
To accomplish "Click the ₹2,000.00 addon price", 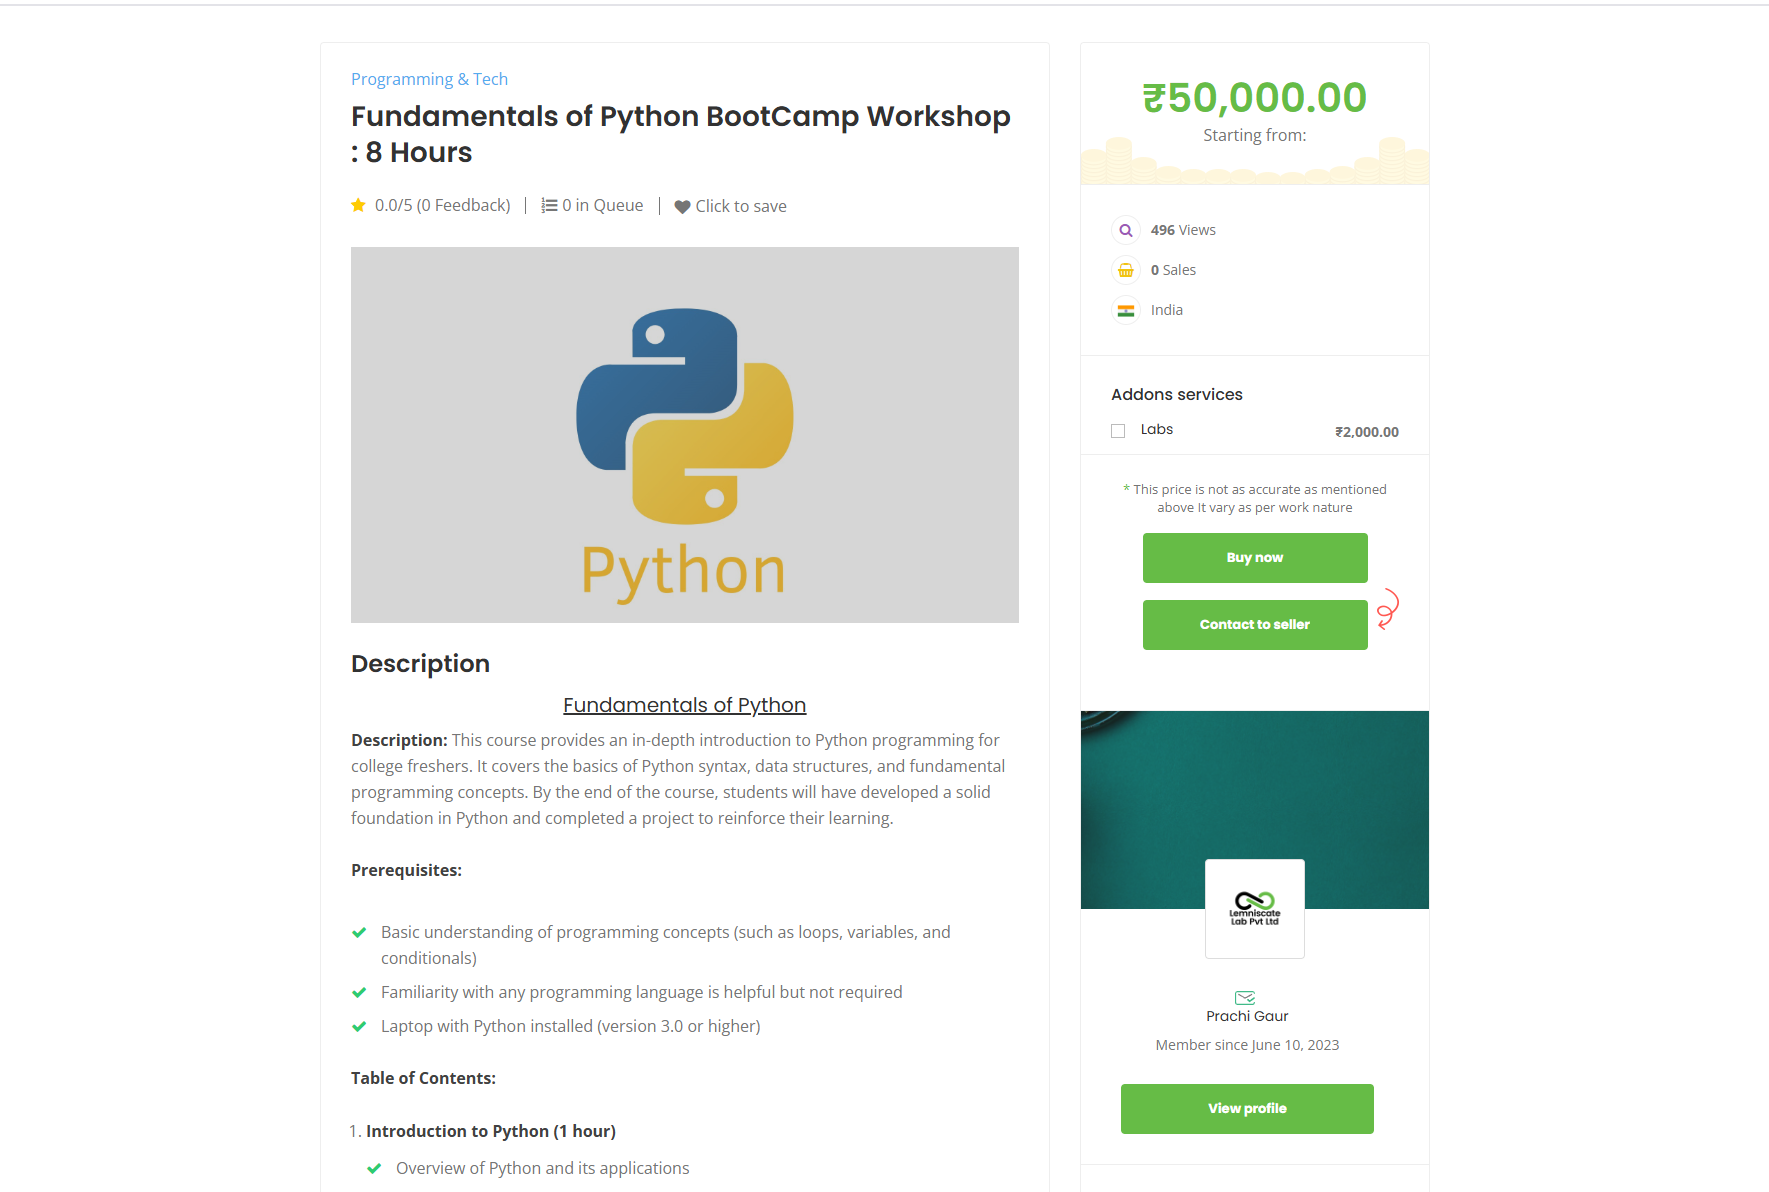I will [1367, 432].
